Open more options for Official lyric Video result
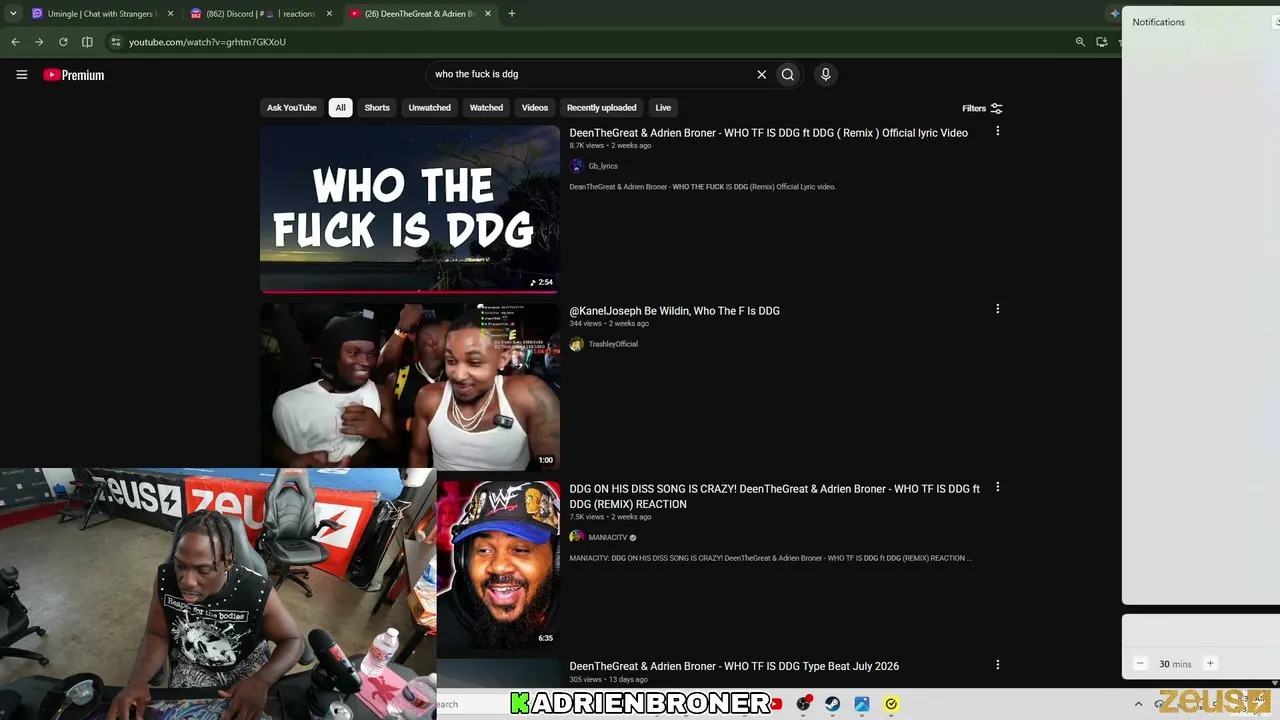 tap(997, 131)
